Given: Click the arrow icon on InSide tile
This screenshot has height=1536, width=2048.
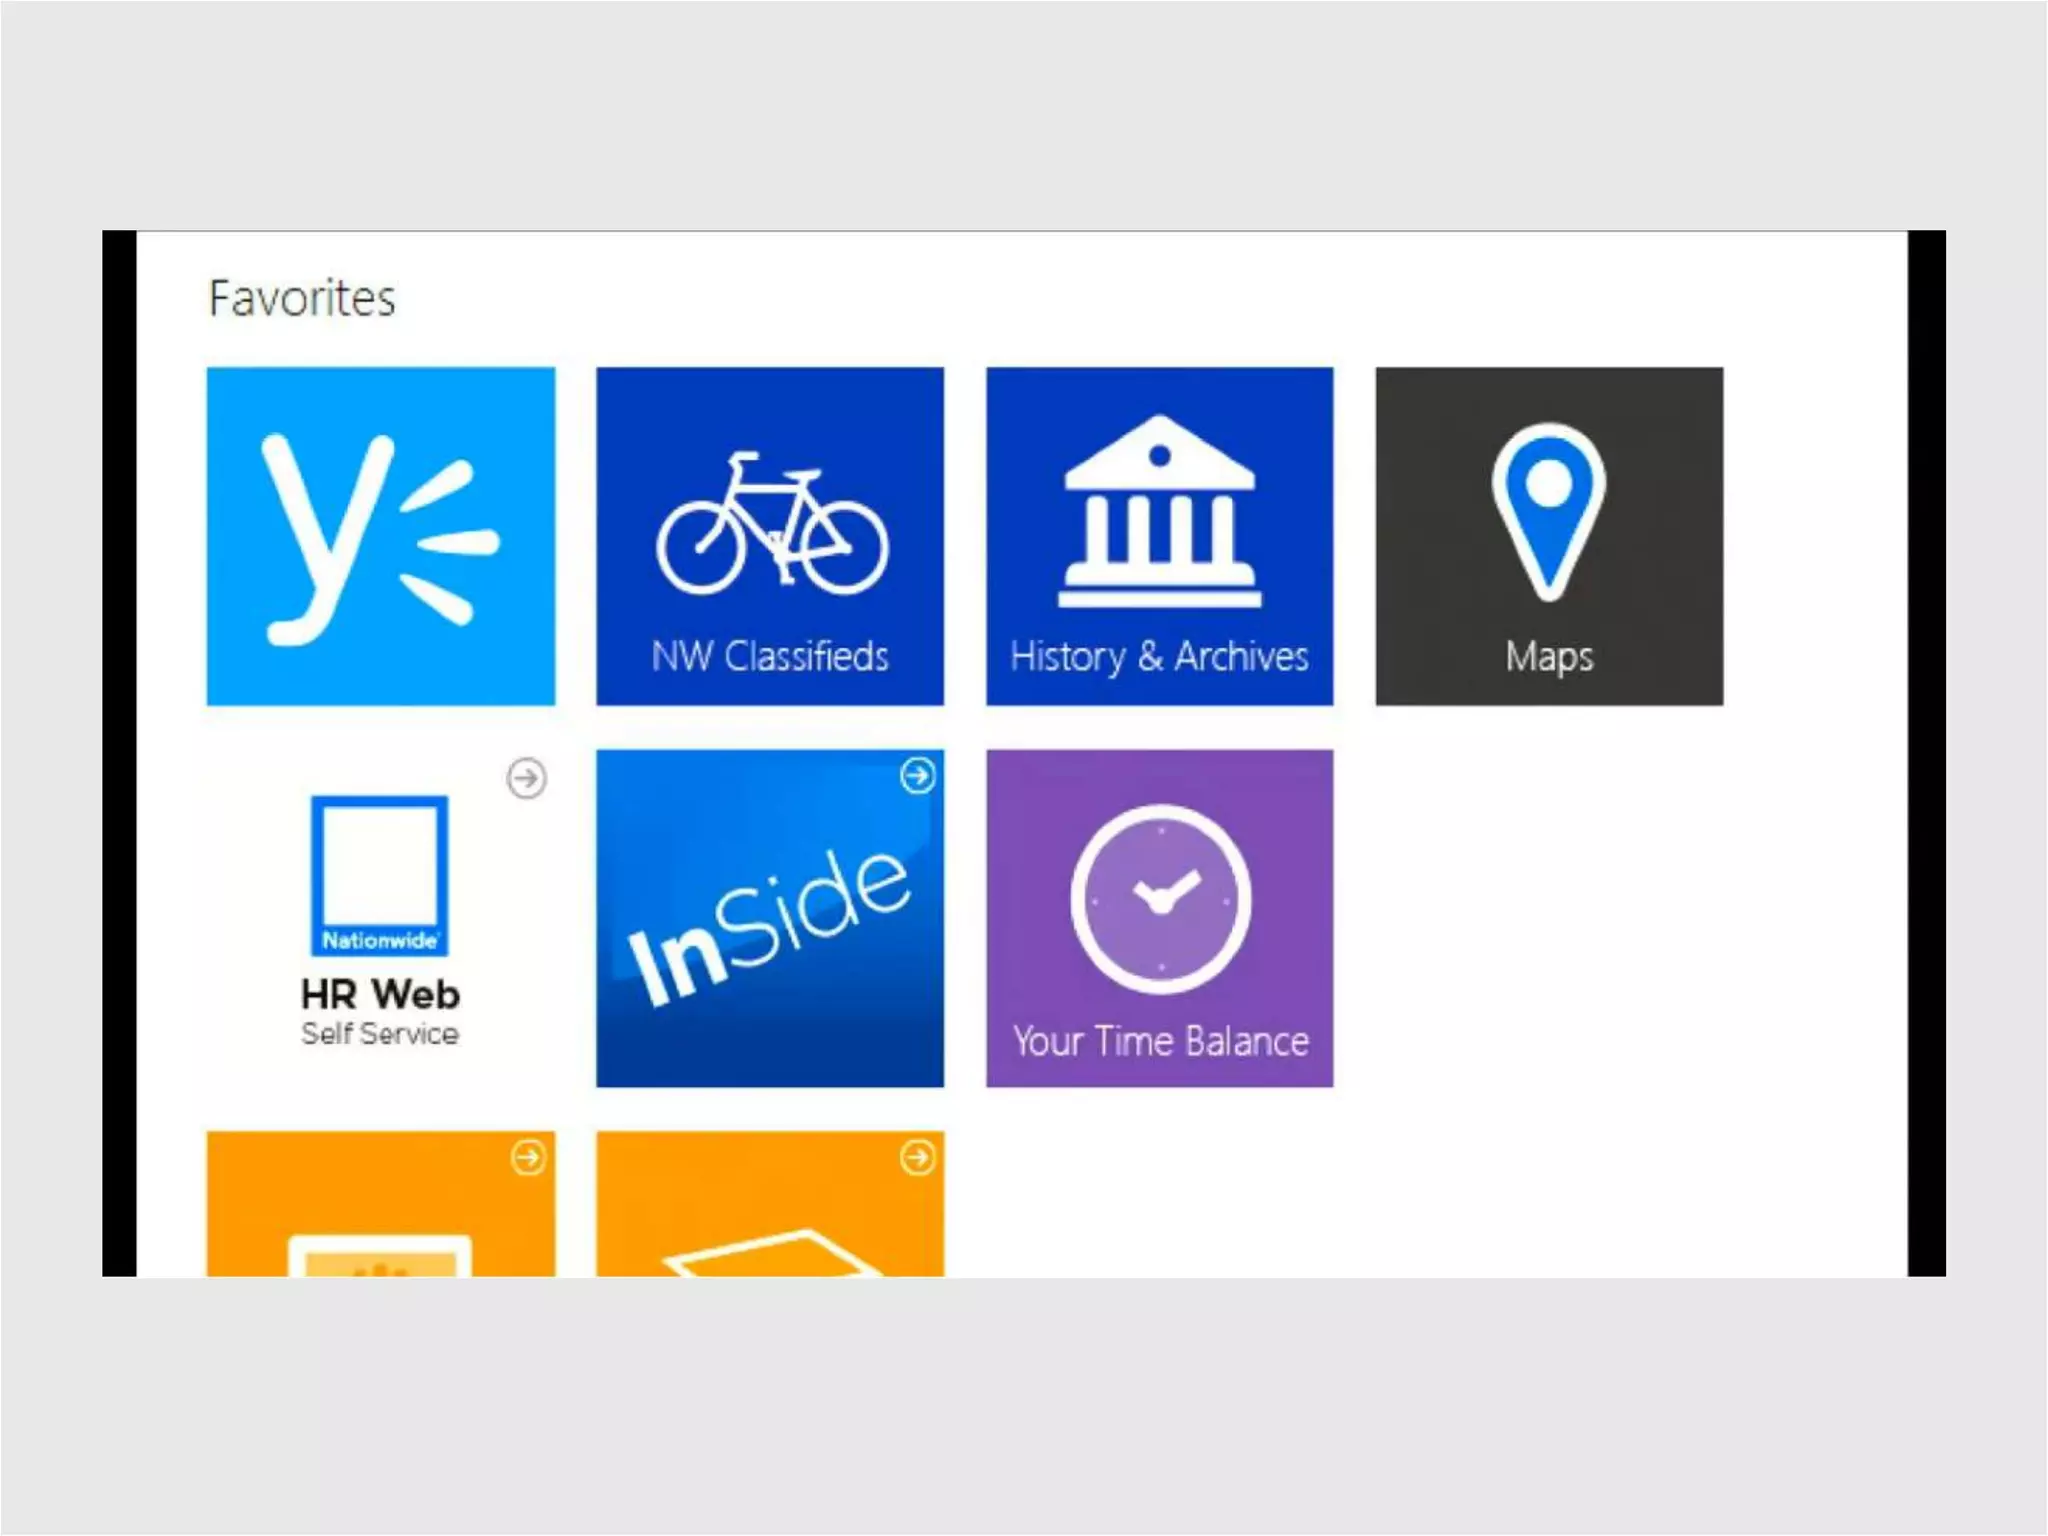Looking at the screenshot, I should pyautogui.click(x=917, y=775).
